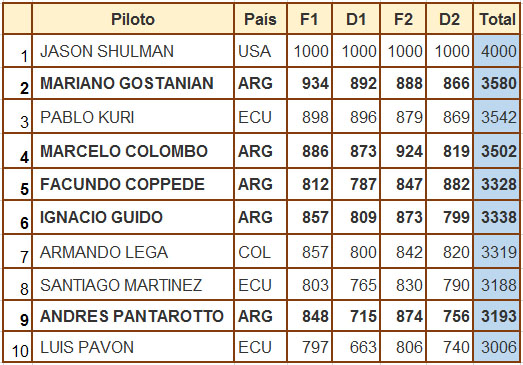
Task: Click the ANDRES PANTAROTTO cell
Action: coord(133,316)
